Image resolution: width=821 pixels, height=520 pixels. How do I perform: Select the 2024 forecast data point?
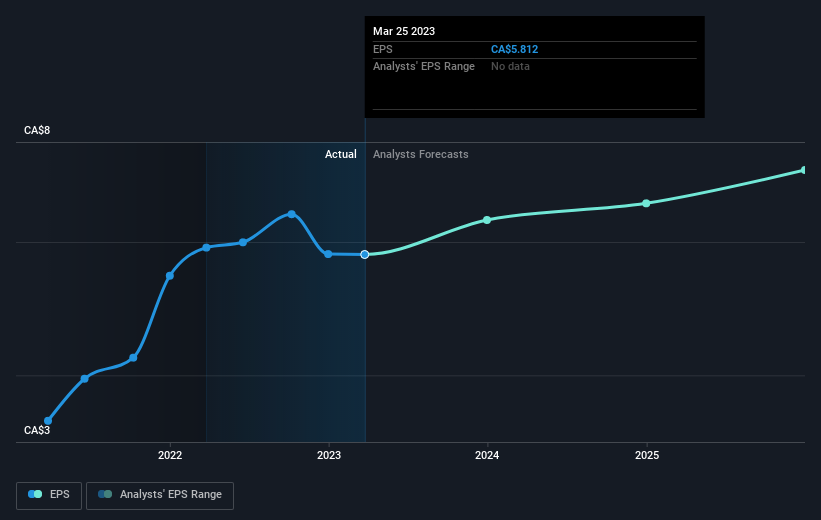coord(487,220)
